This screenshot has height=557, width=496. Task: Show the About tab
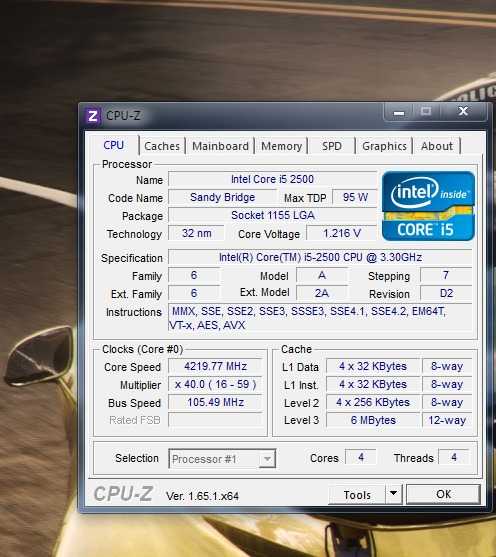pyautogui.click(x=437, y=146)
